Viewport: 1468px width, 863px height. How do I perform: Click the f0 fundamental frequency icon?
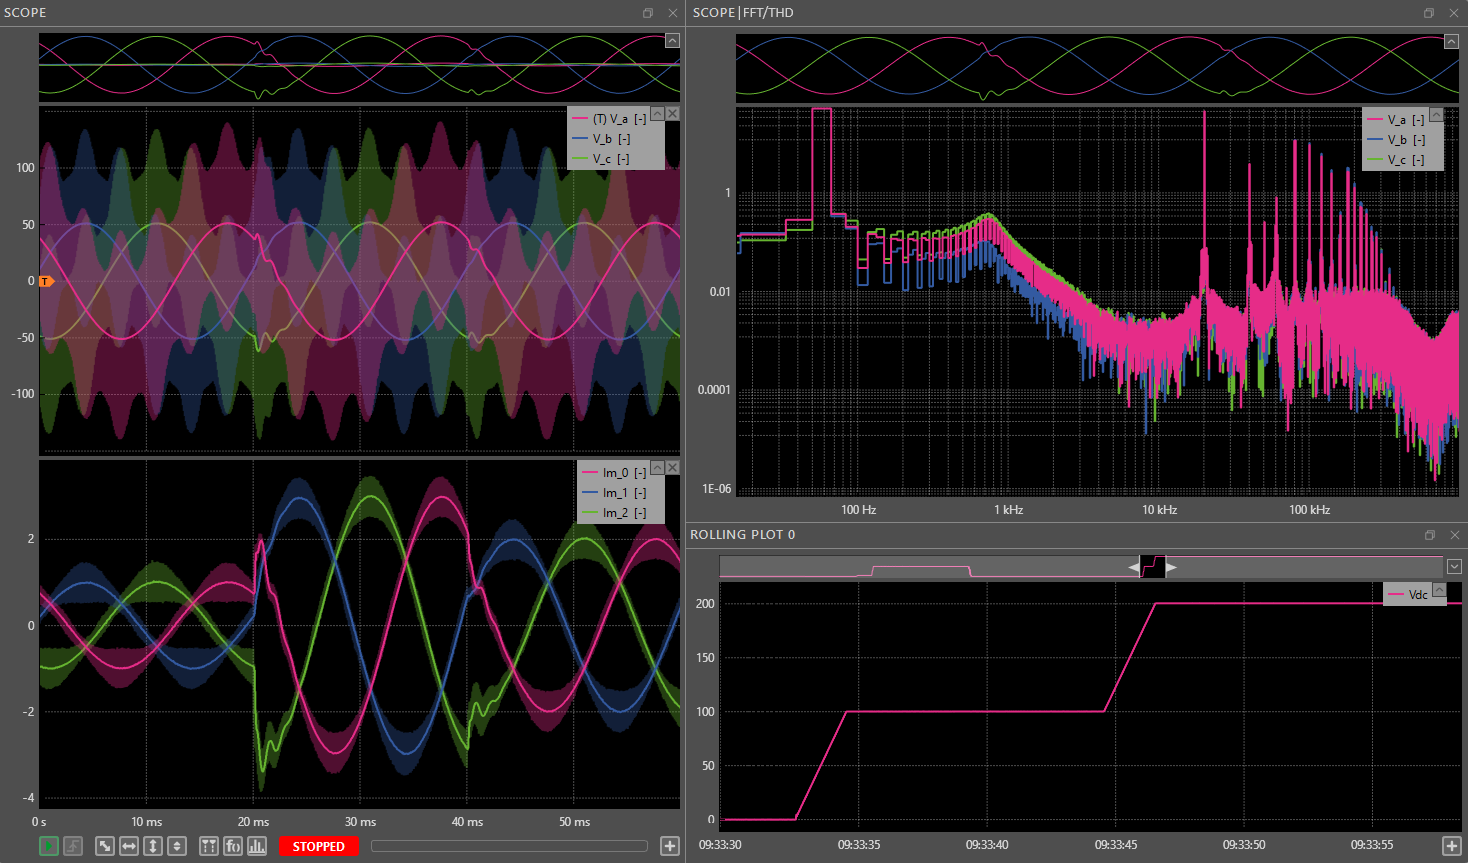[233, 846]
